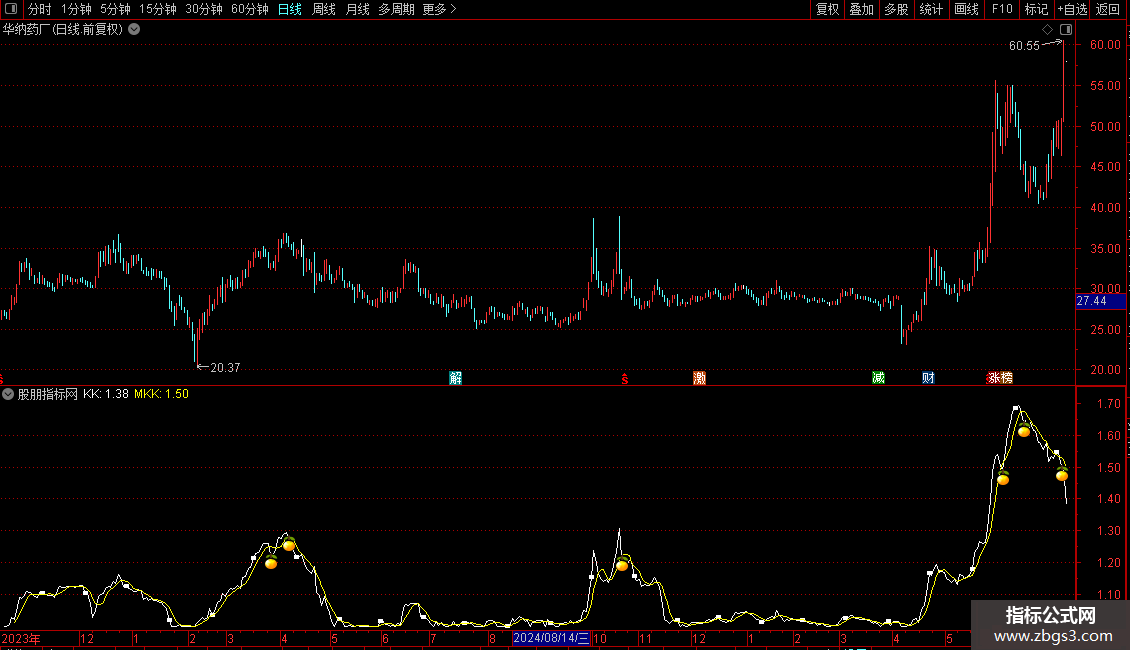Image resolution: width=1130 pixels, height=650 pixels.
Task: Click the 复权 adjustment button
Action: coord(827,9)
